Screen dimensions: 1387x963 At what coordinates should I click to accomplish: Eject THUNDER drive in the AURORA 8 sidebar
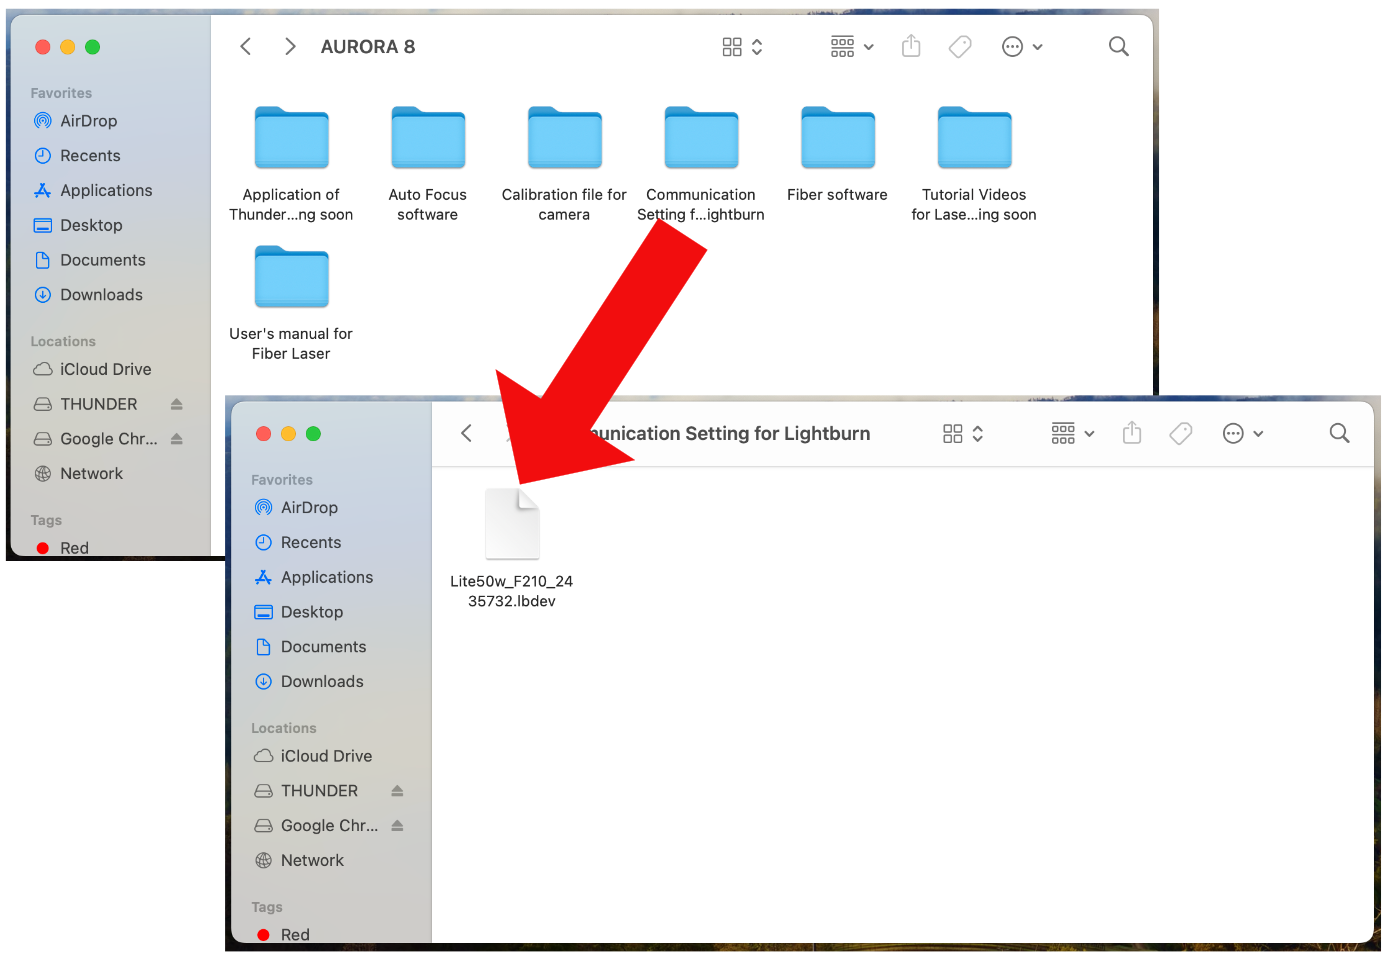[x=177, y=404]
